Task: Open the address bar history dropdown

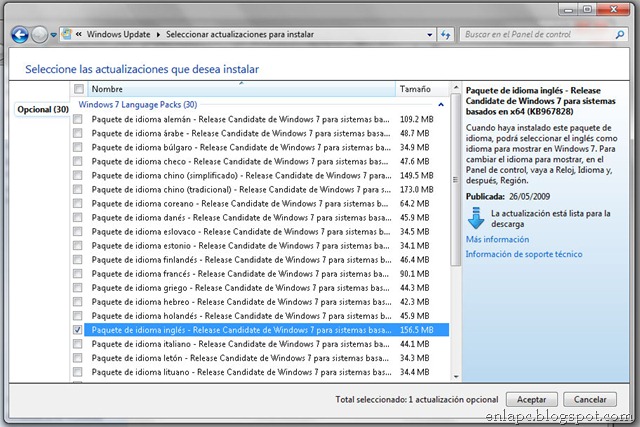Action: [429, 35]
